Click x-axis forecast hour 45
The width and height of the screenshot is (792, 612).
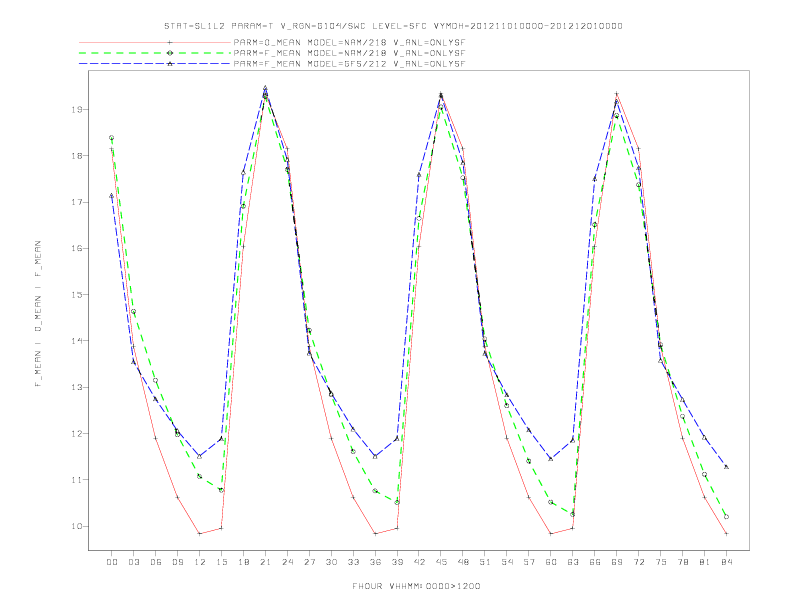point(441,562)
